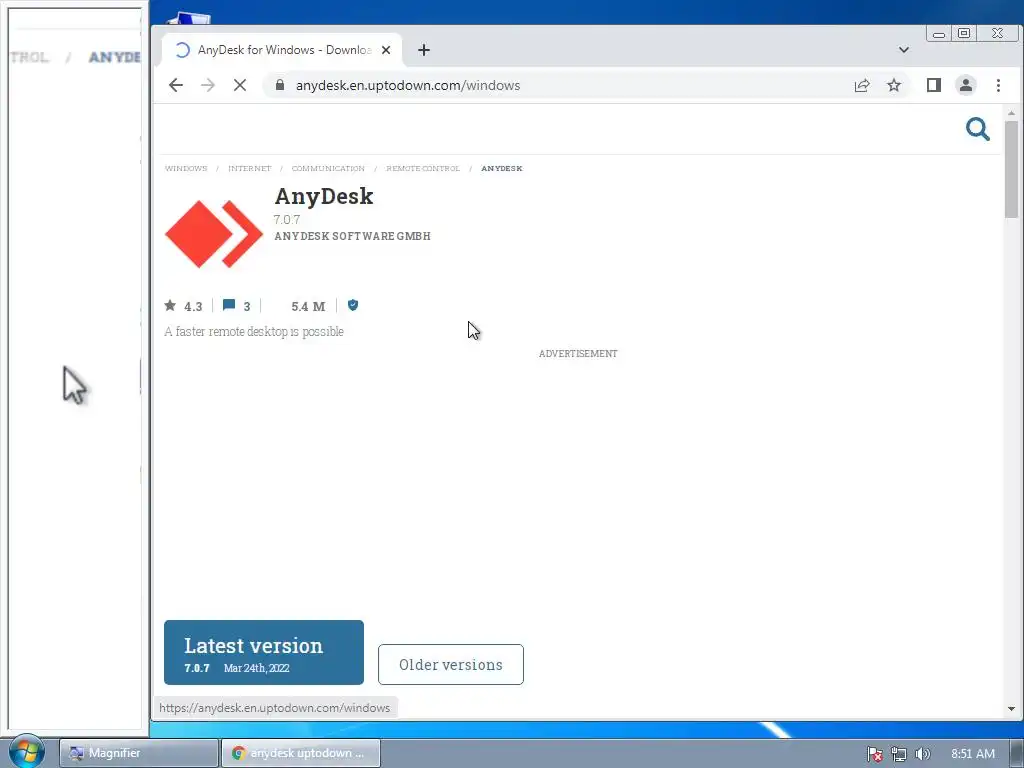Viewport: 1024px width, 768px height.
Task: Share this page icon in address bar
Action: (862, 85)
